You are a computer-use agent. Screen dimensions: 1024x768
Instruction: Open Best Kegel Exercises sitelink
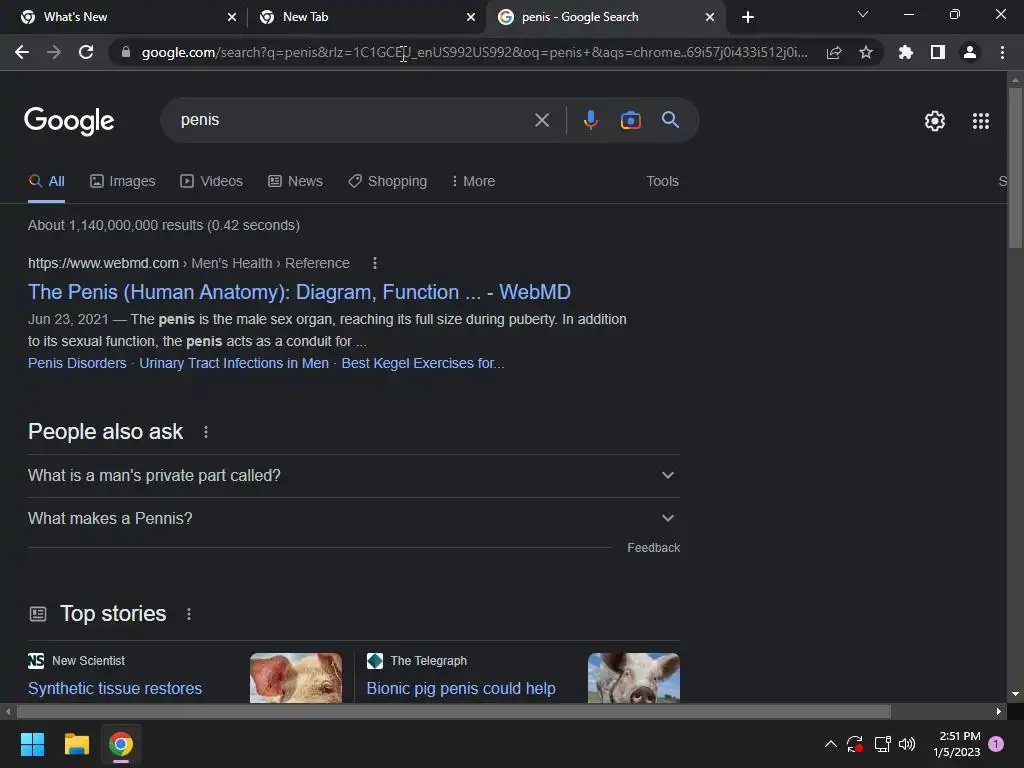pos(423,363)
